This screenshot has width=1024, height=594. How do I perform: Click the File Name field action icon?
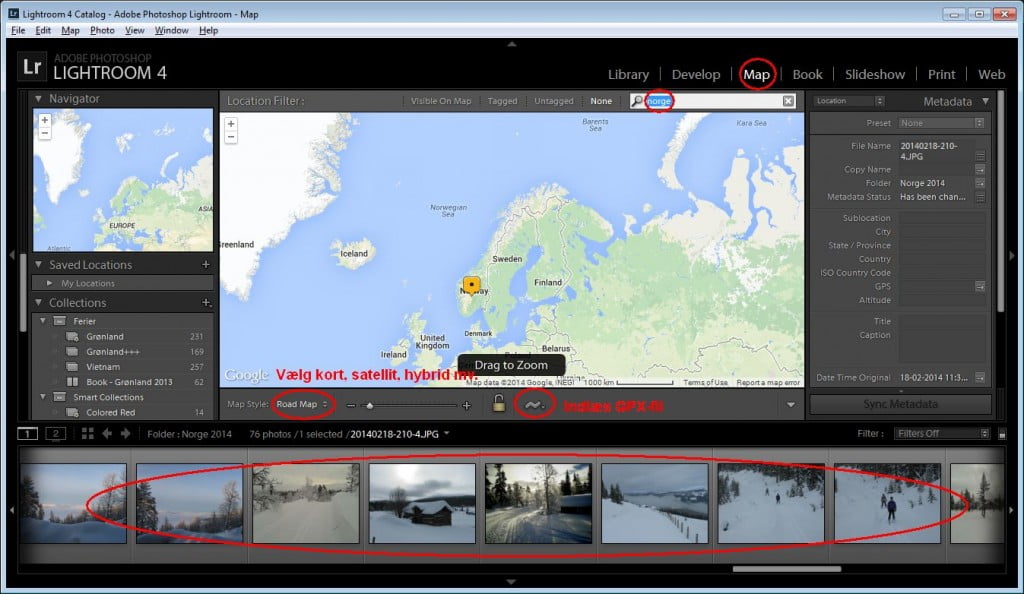pos(980,156)
